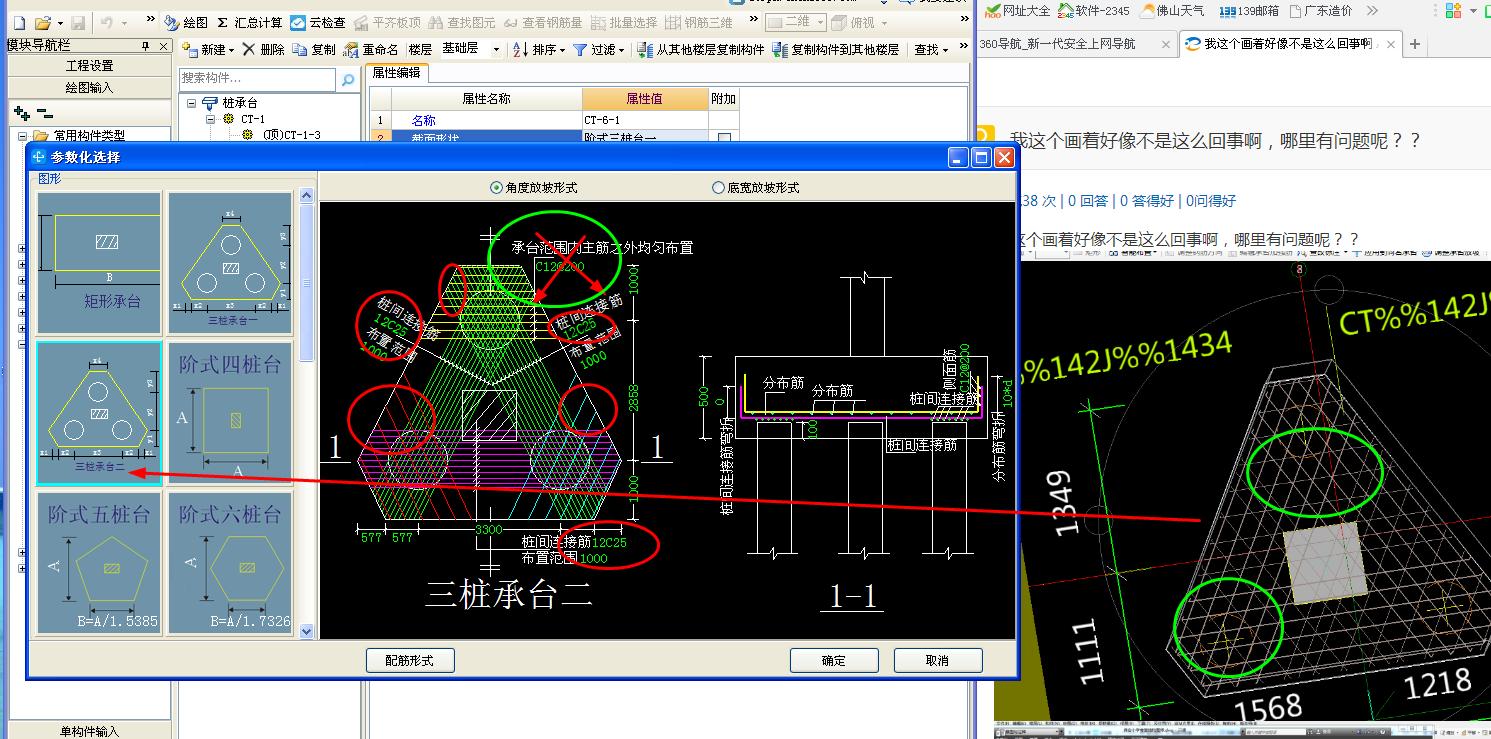Run 汇总计算 summary calculation
Screen dimensions: 1491x739
(x=250, y=22)
